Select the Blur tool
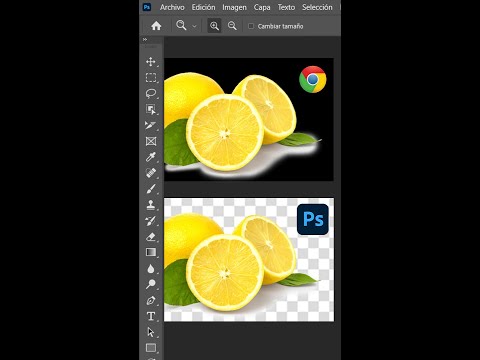 click(x=151, y=269)
